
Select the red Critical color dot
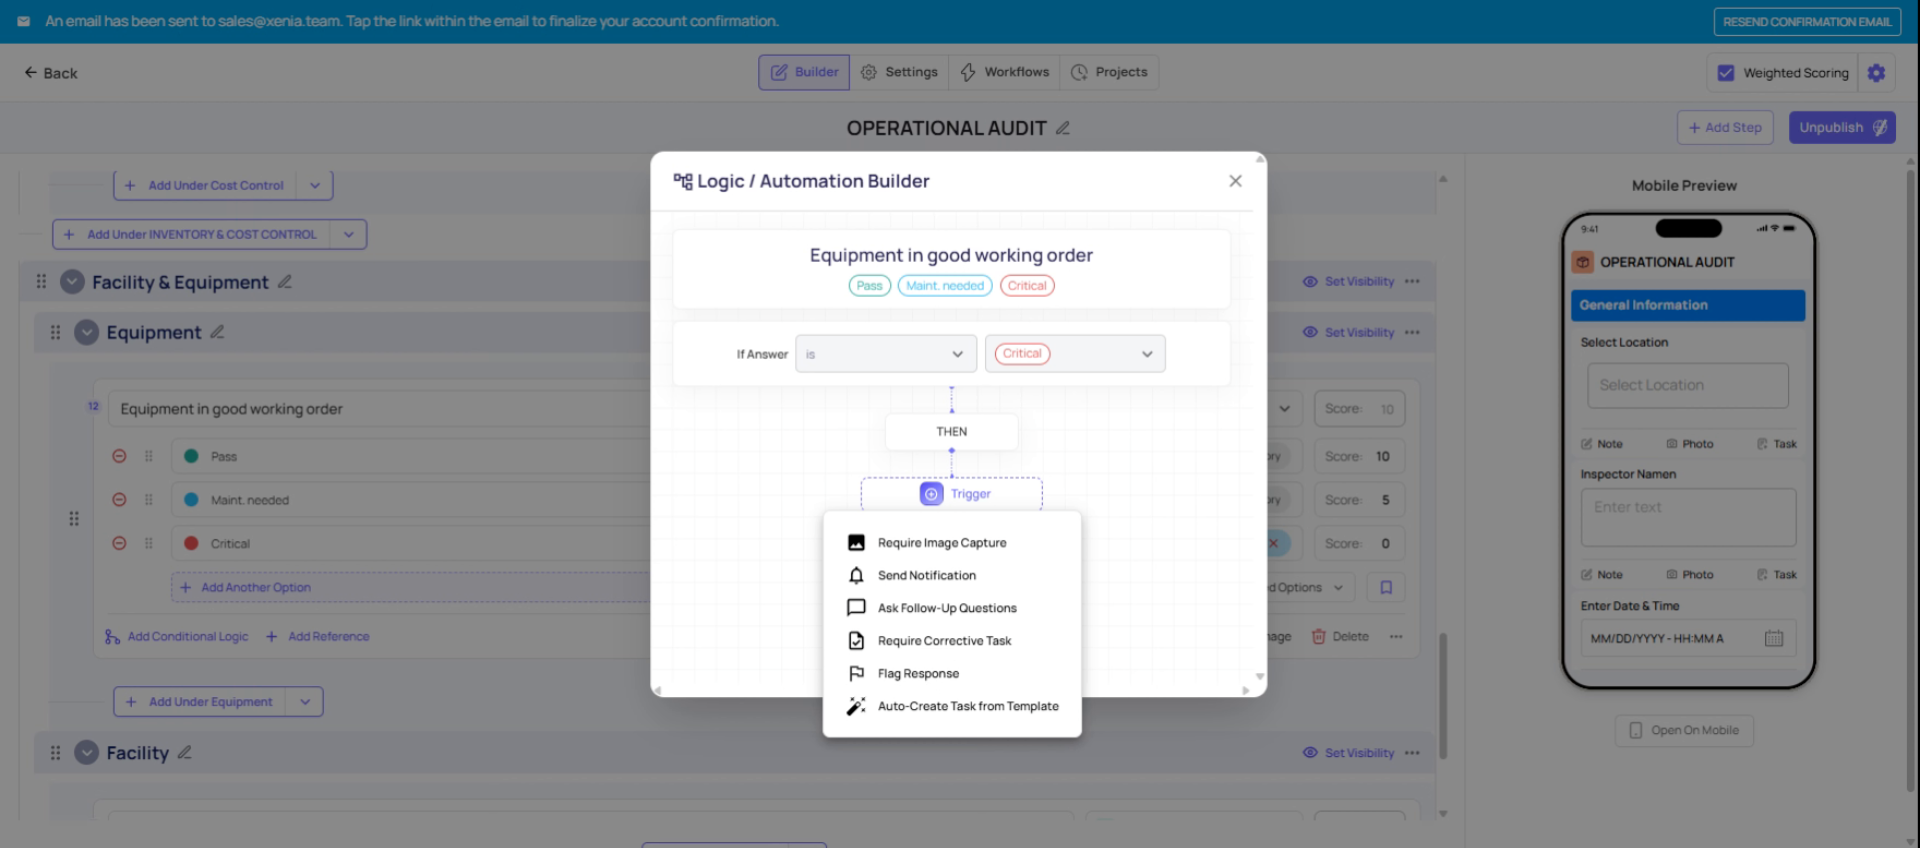[191, 544]
